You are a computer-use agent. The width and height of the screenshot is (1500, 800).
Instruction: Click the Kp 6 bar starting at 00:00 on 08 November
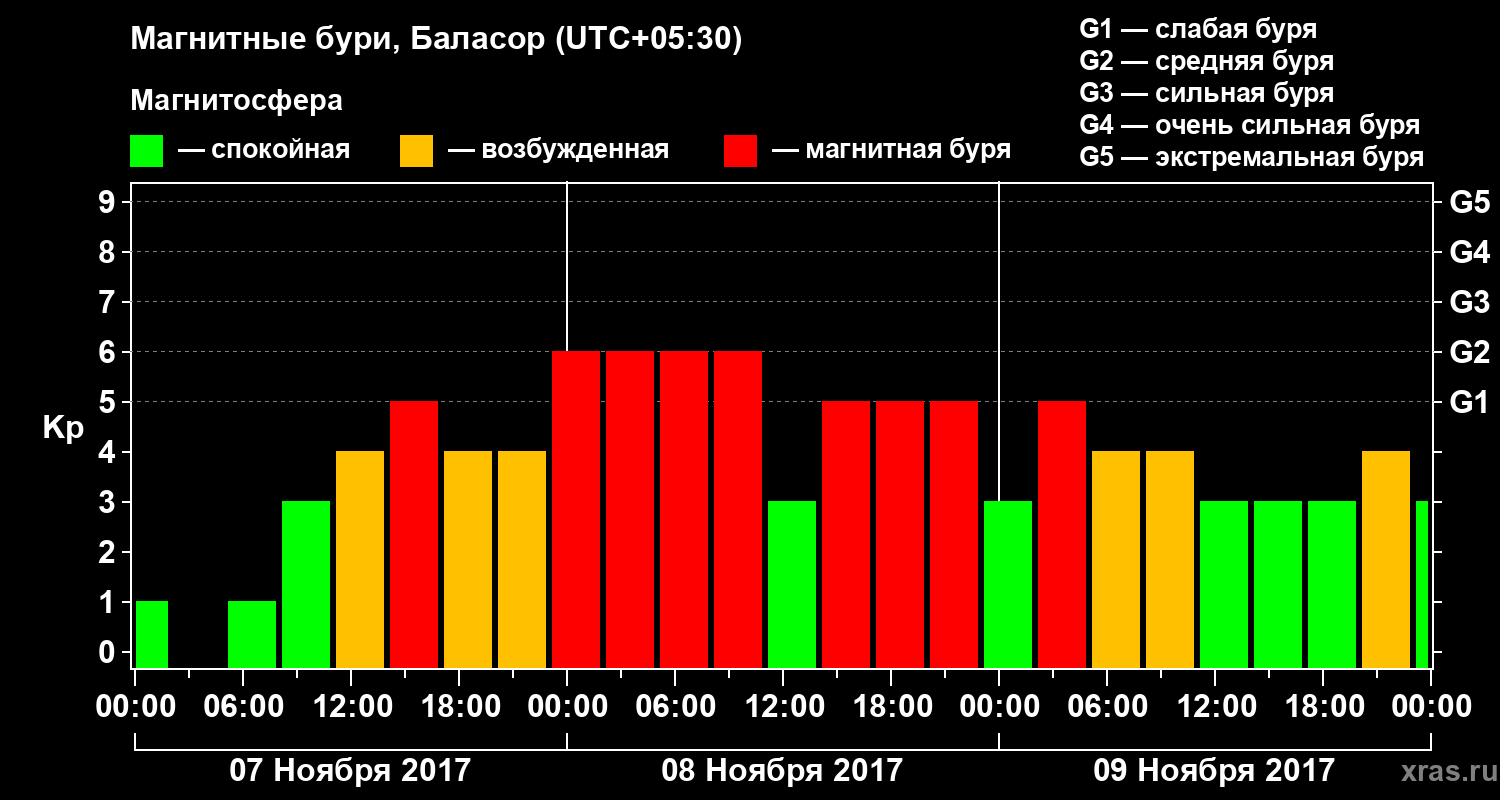576,509
